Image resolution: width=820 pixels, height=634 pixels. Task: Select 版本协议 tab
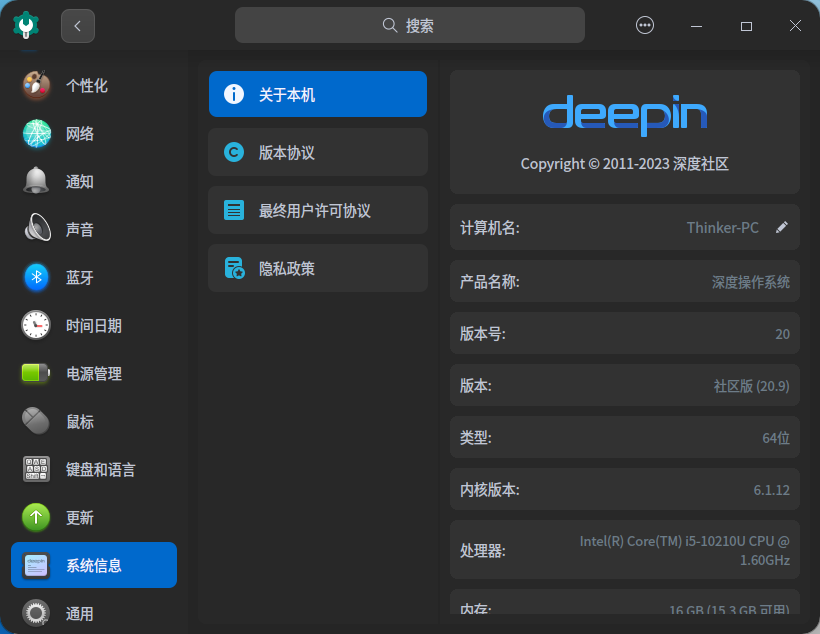pos(318,152)
